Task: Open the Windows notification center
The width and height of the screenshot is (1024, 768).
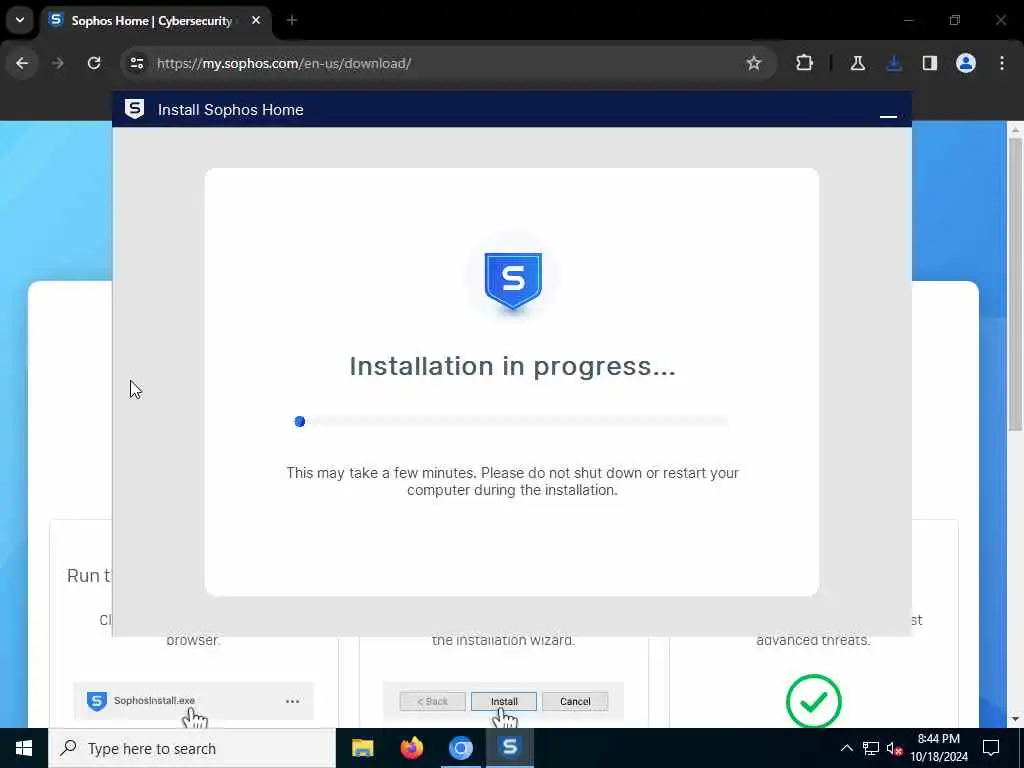Action: [991, 748]
